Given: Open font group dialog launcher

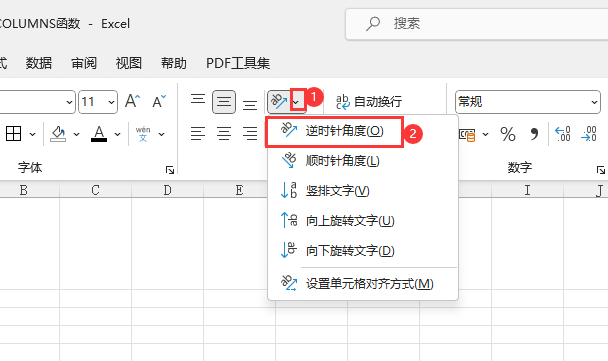Looking at the screenshot, I should pyautogui.click(x=170, y=170).
